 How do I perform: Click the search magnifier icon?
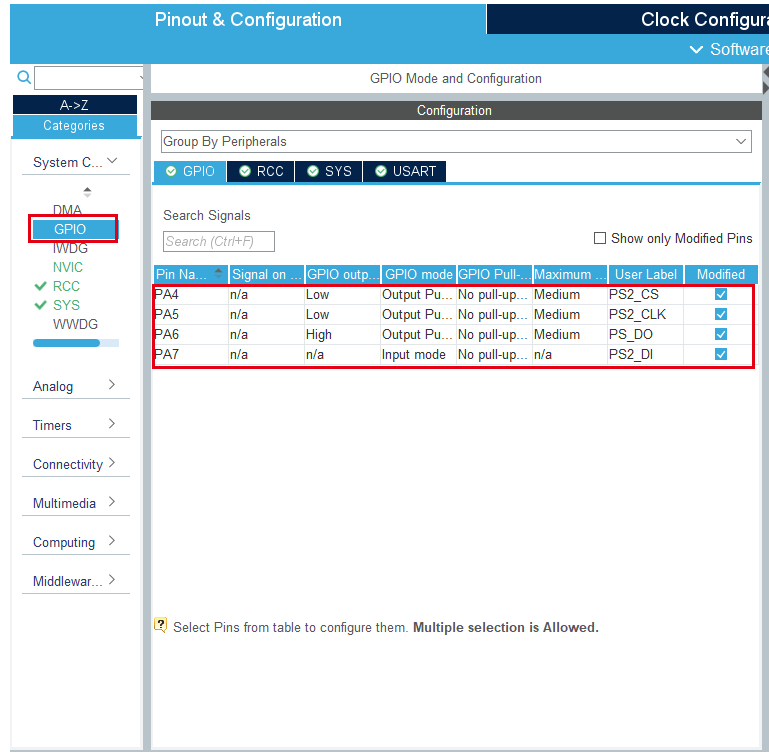click(24, 78)
